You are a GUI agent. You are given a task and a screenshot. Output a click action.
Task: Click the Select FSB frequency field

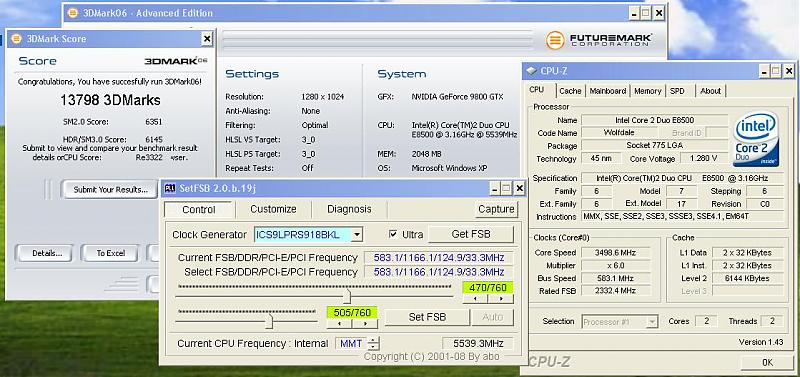[438, 272]
